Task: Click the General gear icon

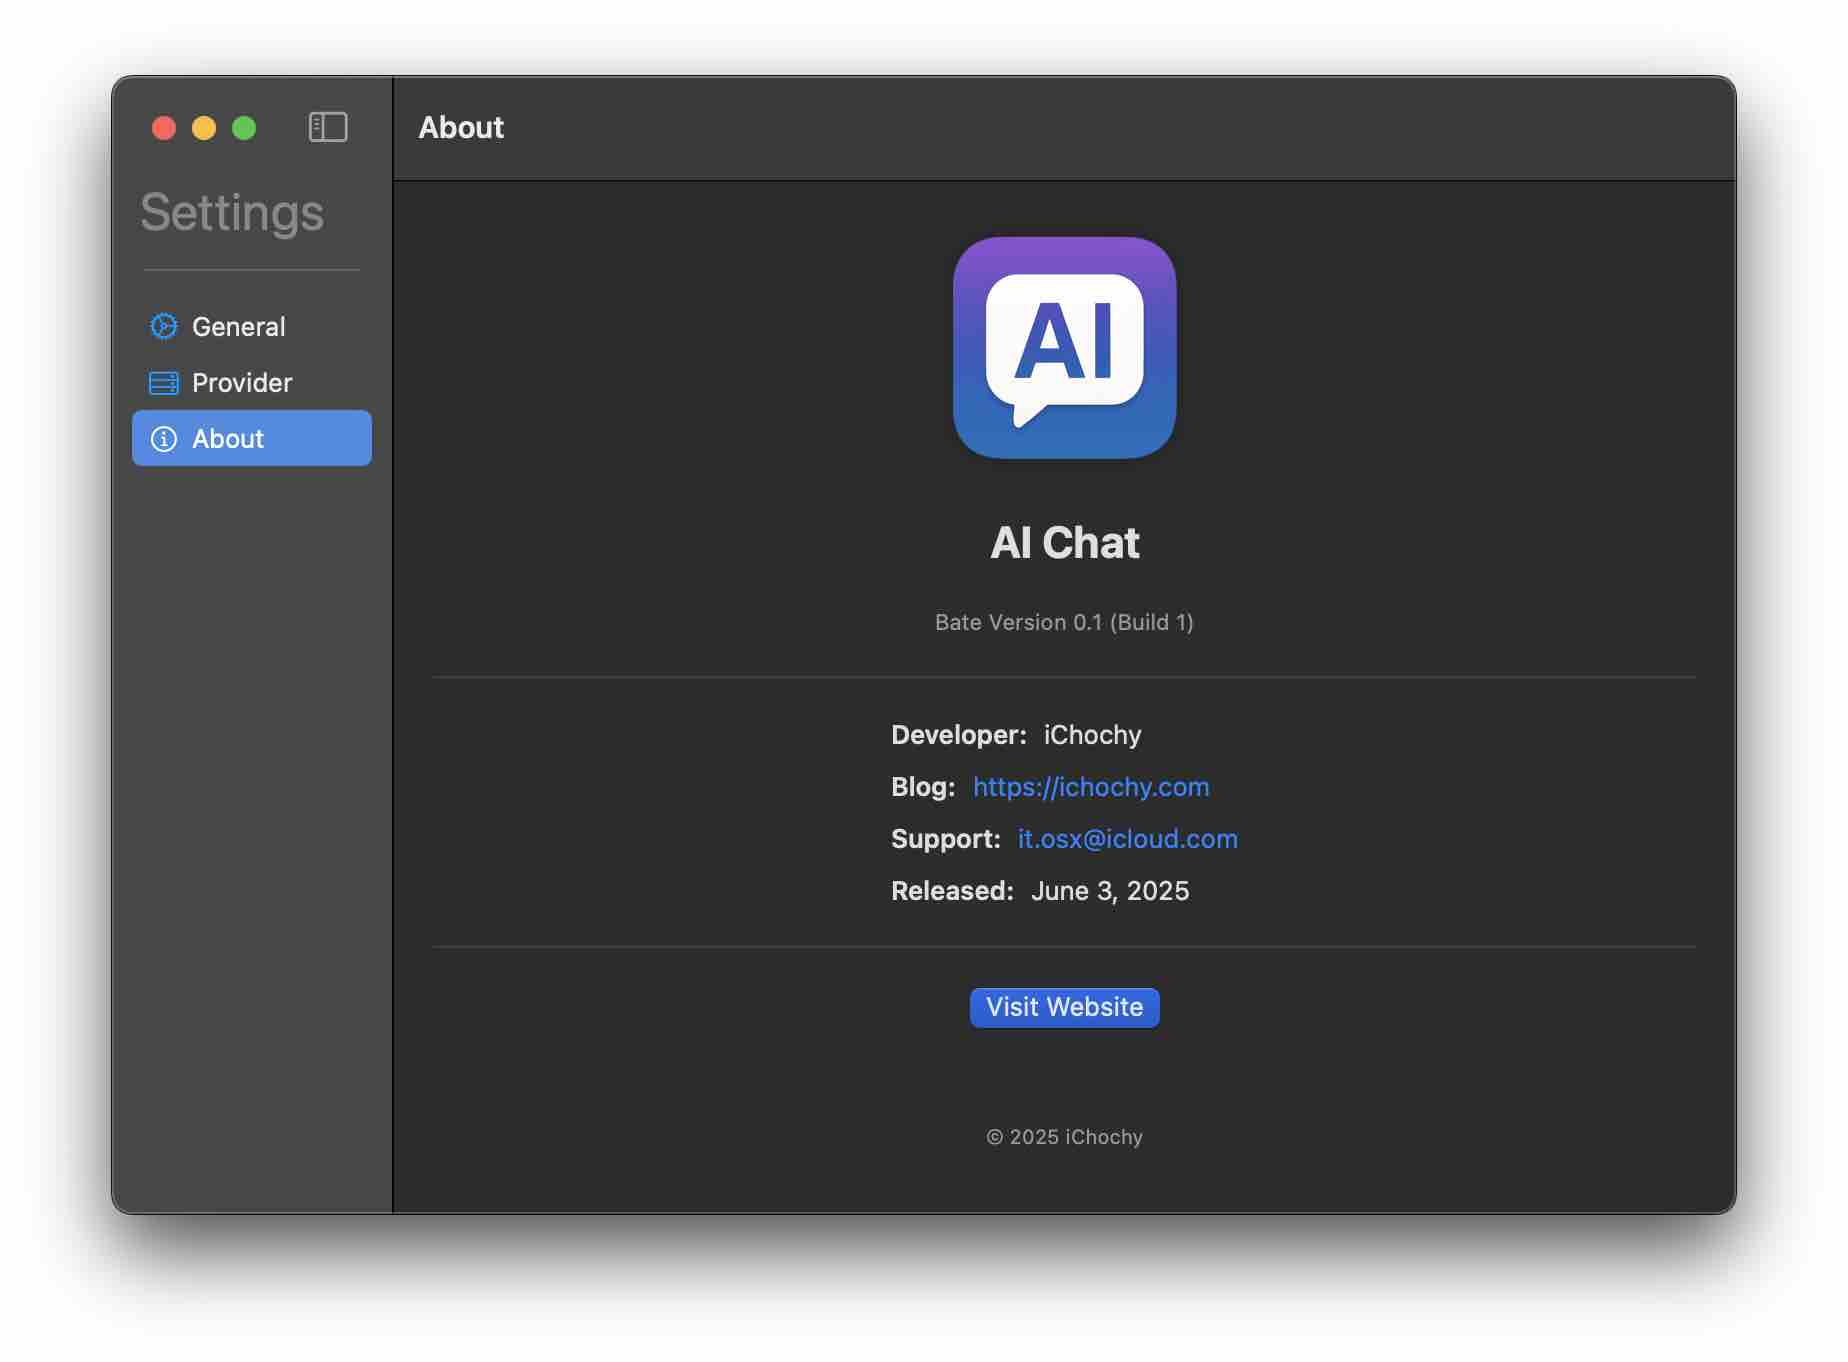Action: 164,327
